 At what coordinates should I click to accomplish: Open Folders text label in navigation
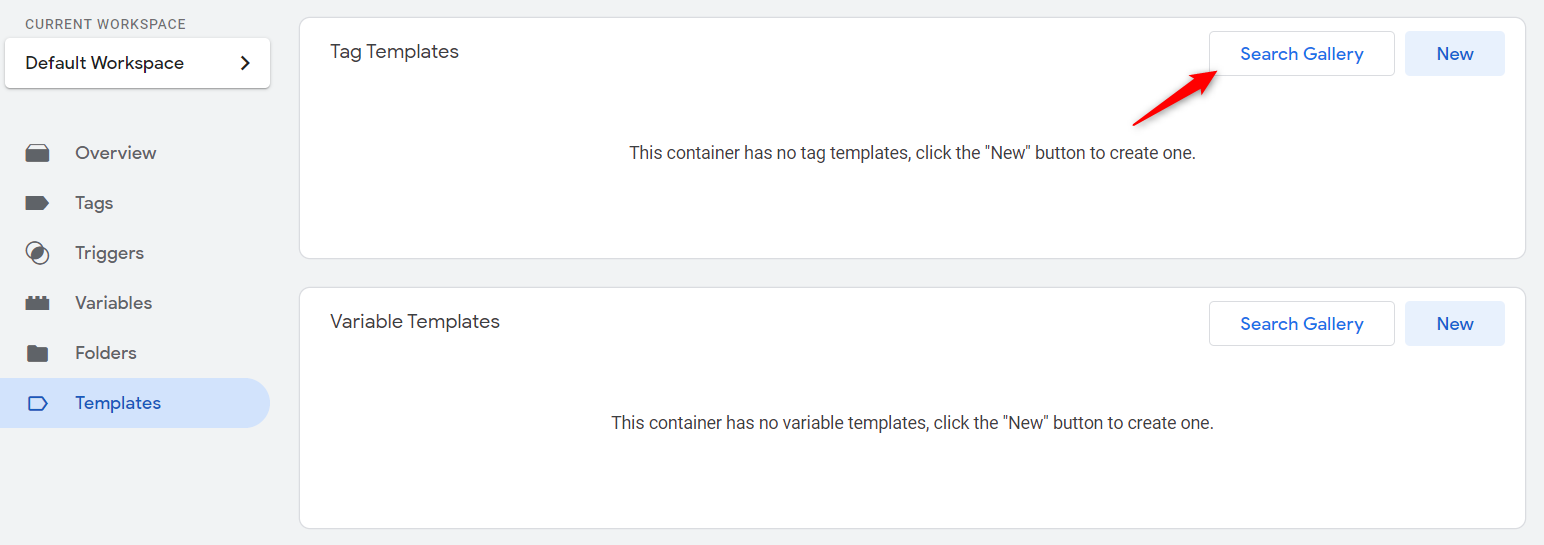[105, 353]
